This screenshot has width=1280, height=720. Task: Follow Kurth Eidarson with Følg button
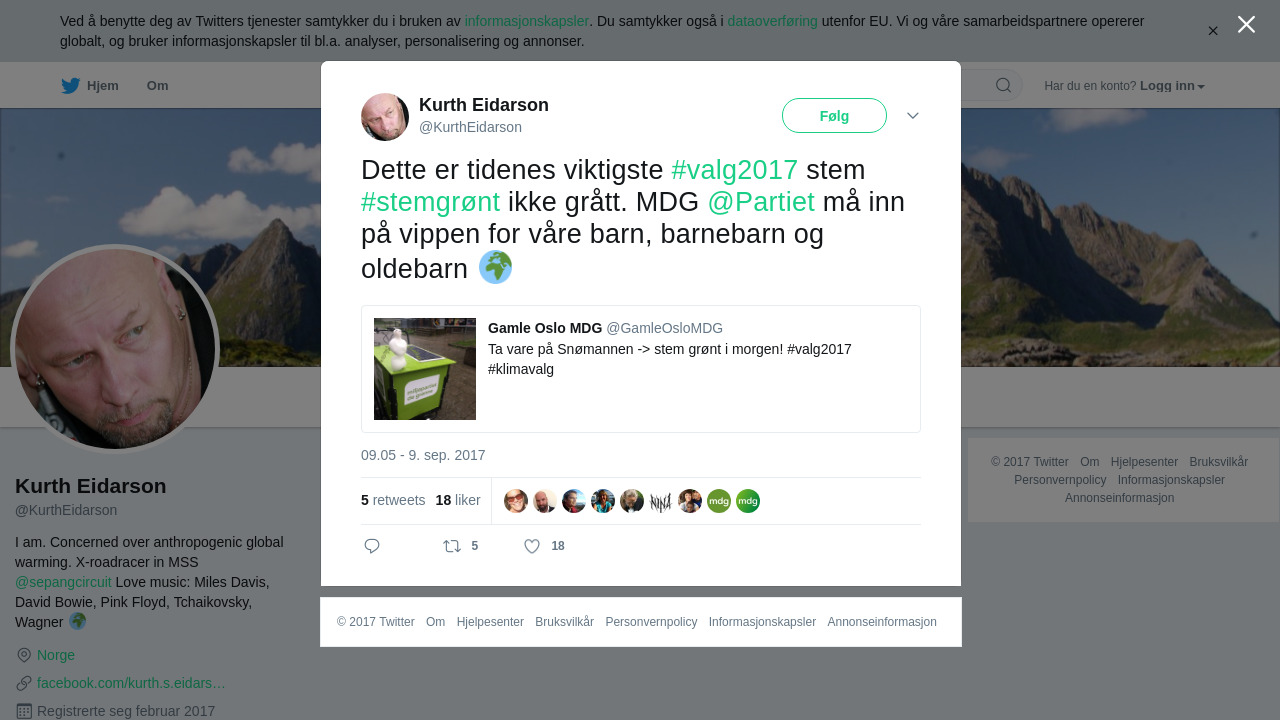(834, 116)
